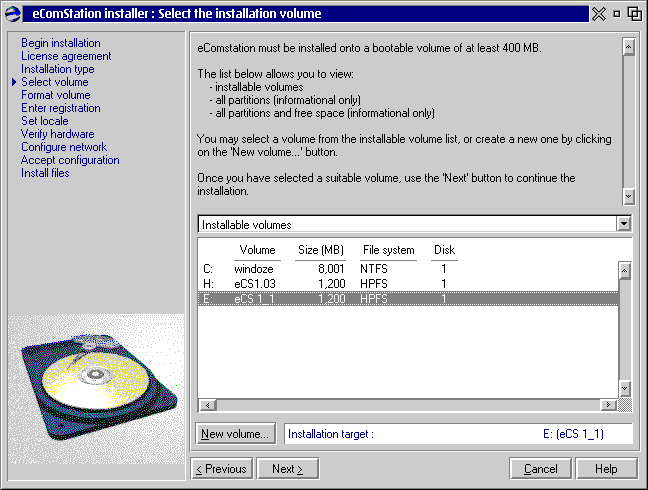The height and width of the screenshot is (490, 648).
Task: Click the eComStation logo icon in title bar
Action: point(13,14)
